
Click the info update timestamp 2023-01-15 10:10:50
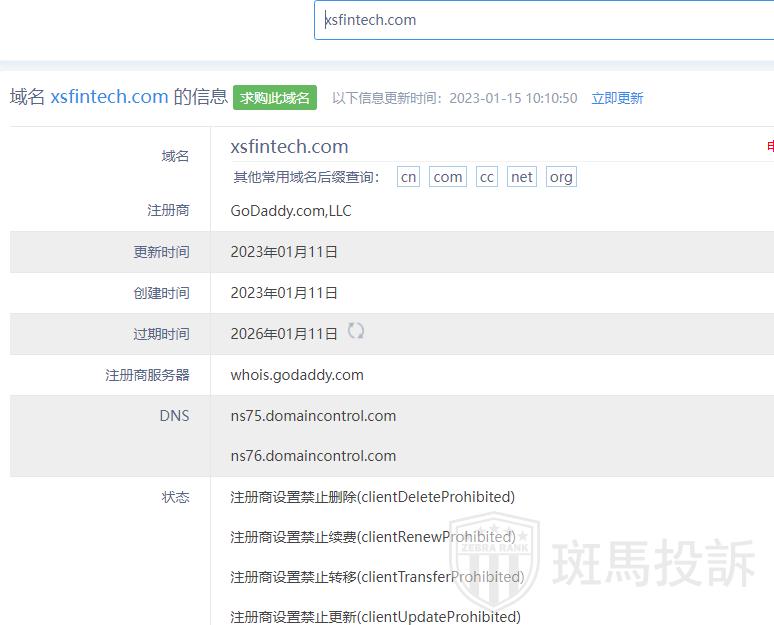(513, 98)
